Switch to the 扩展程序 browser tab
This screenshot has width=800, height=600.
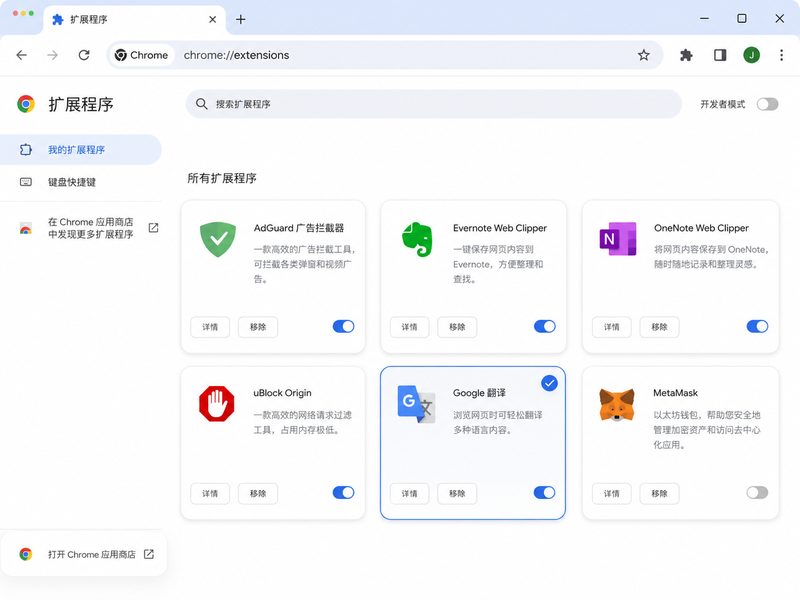point(135,19)
